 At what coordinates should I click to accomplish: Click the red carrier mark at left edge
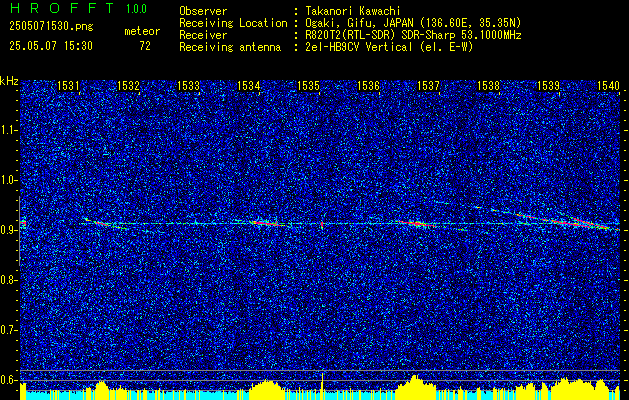[x=23, y=223]
